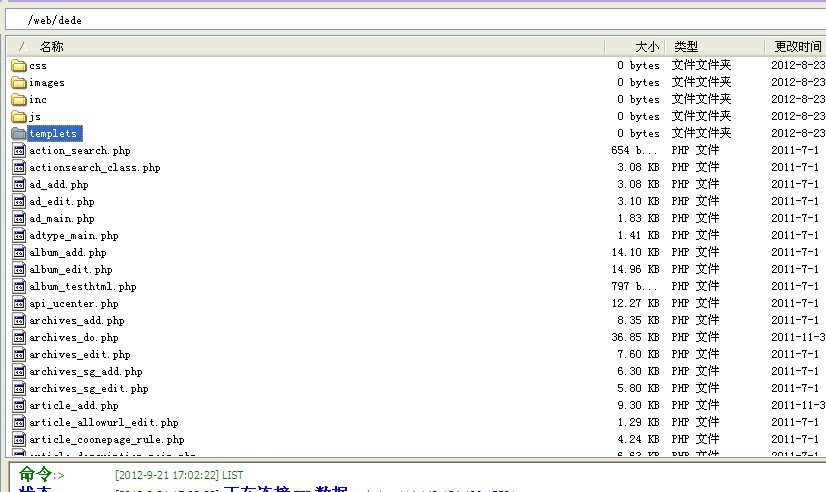Select the images folder icon
826x492 pixels.
click(18, 83)
